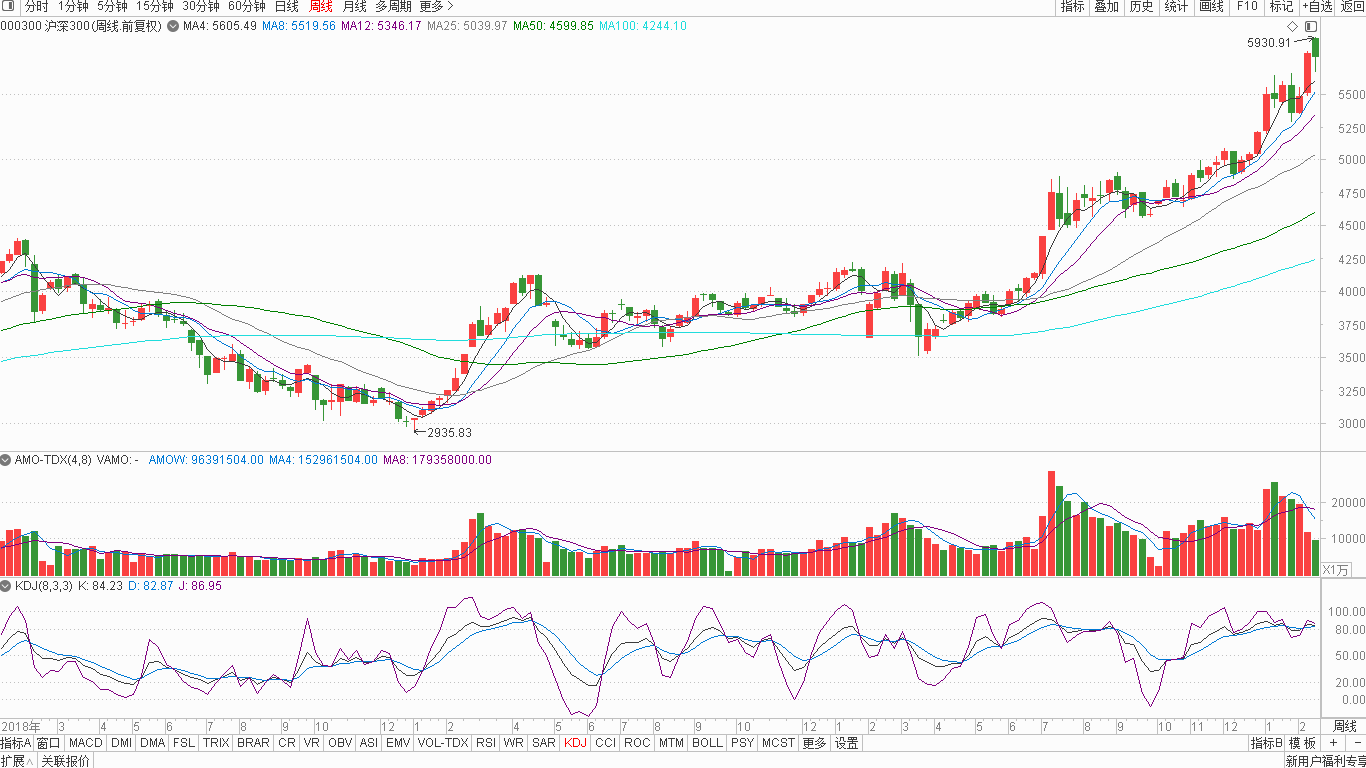The width and height of the screenshot is (1366, 768).
Task: Open 更多 indicators in bottom bar
Action: 814,743
